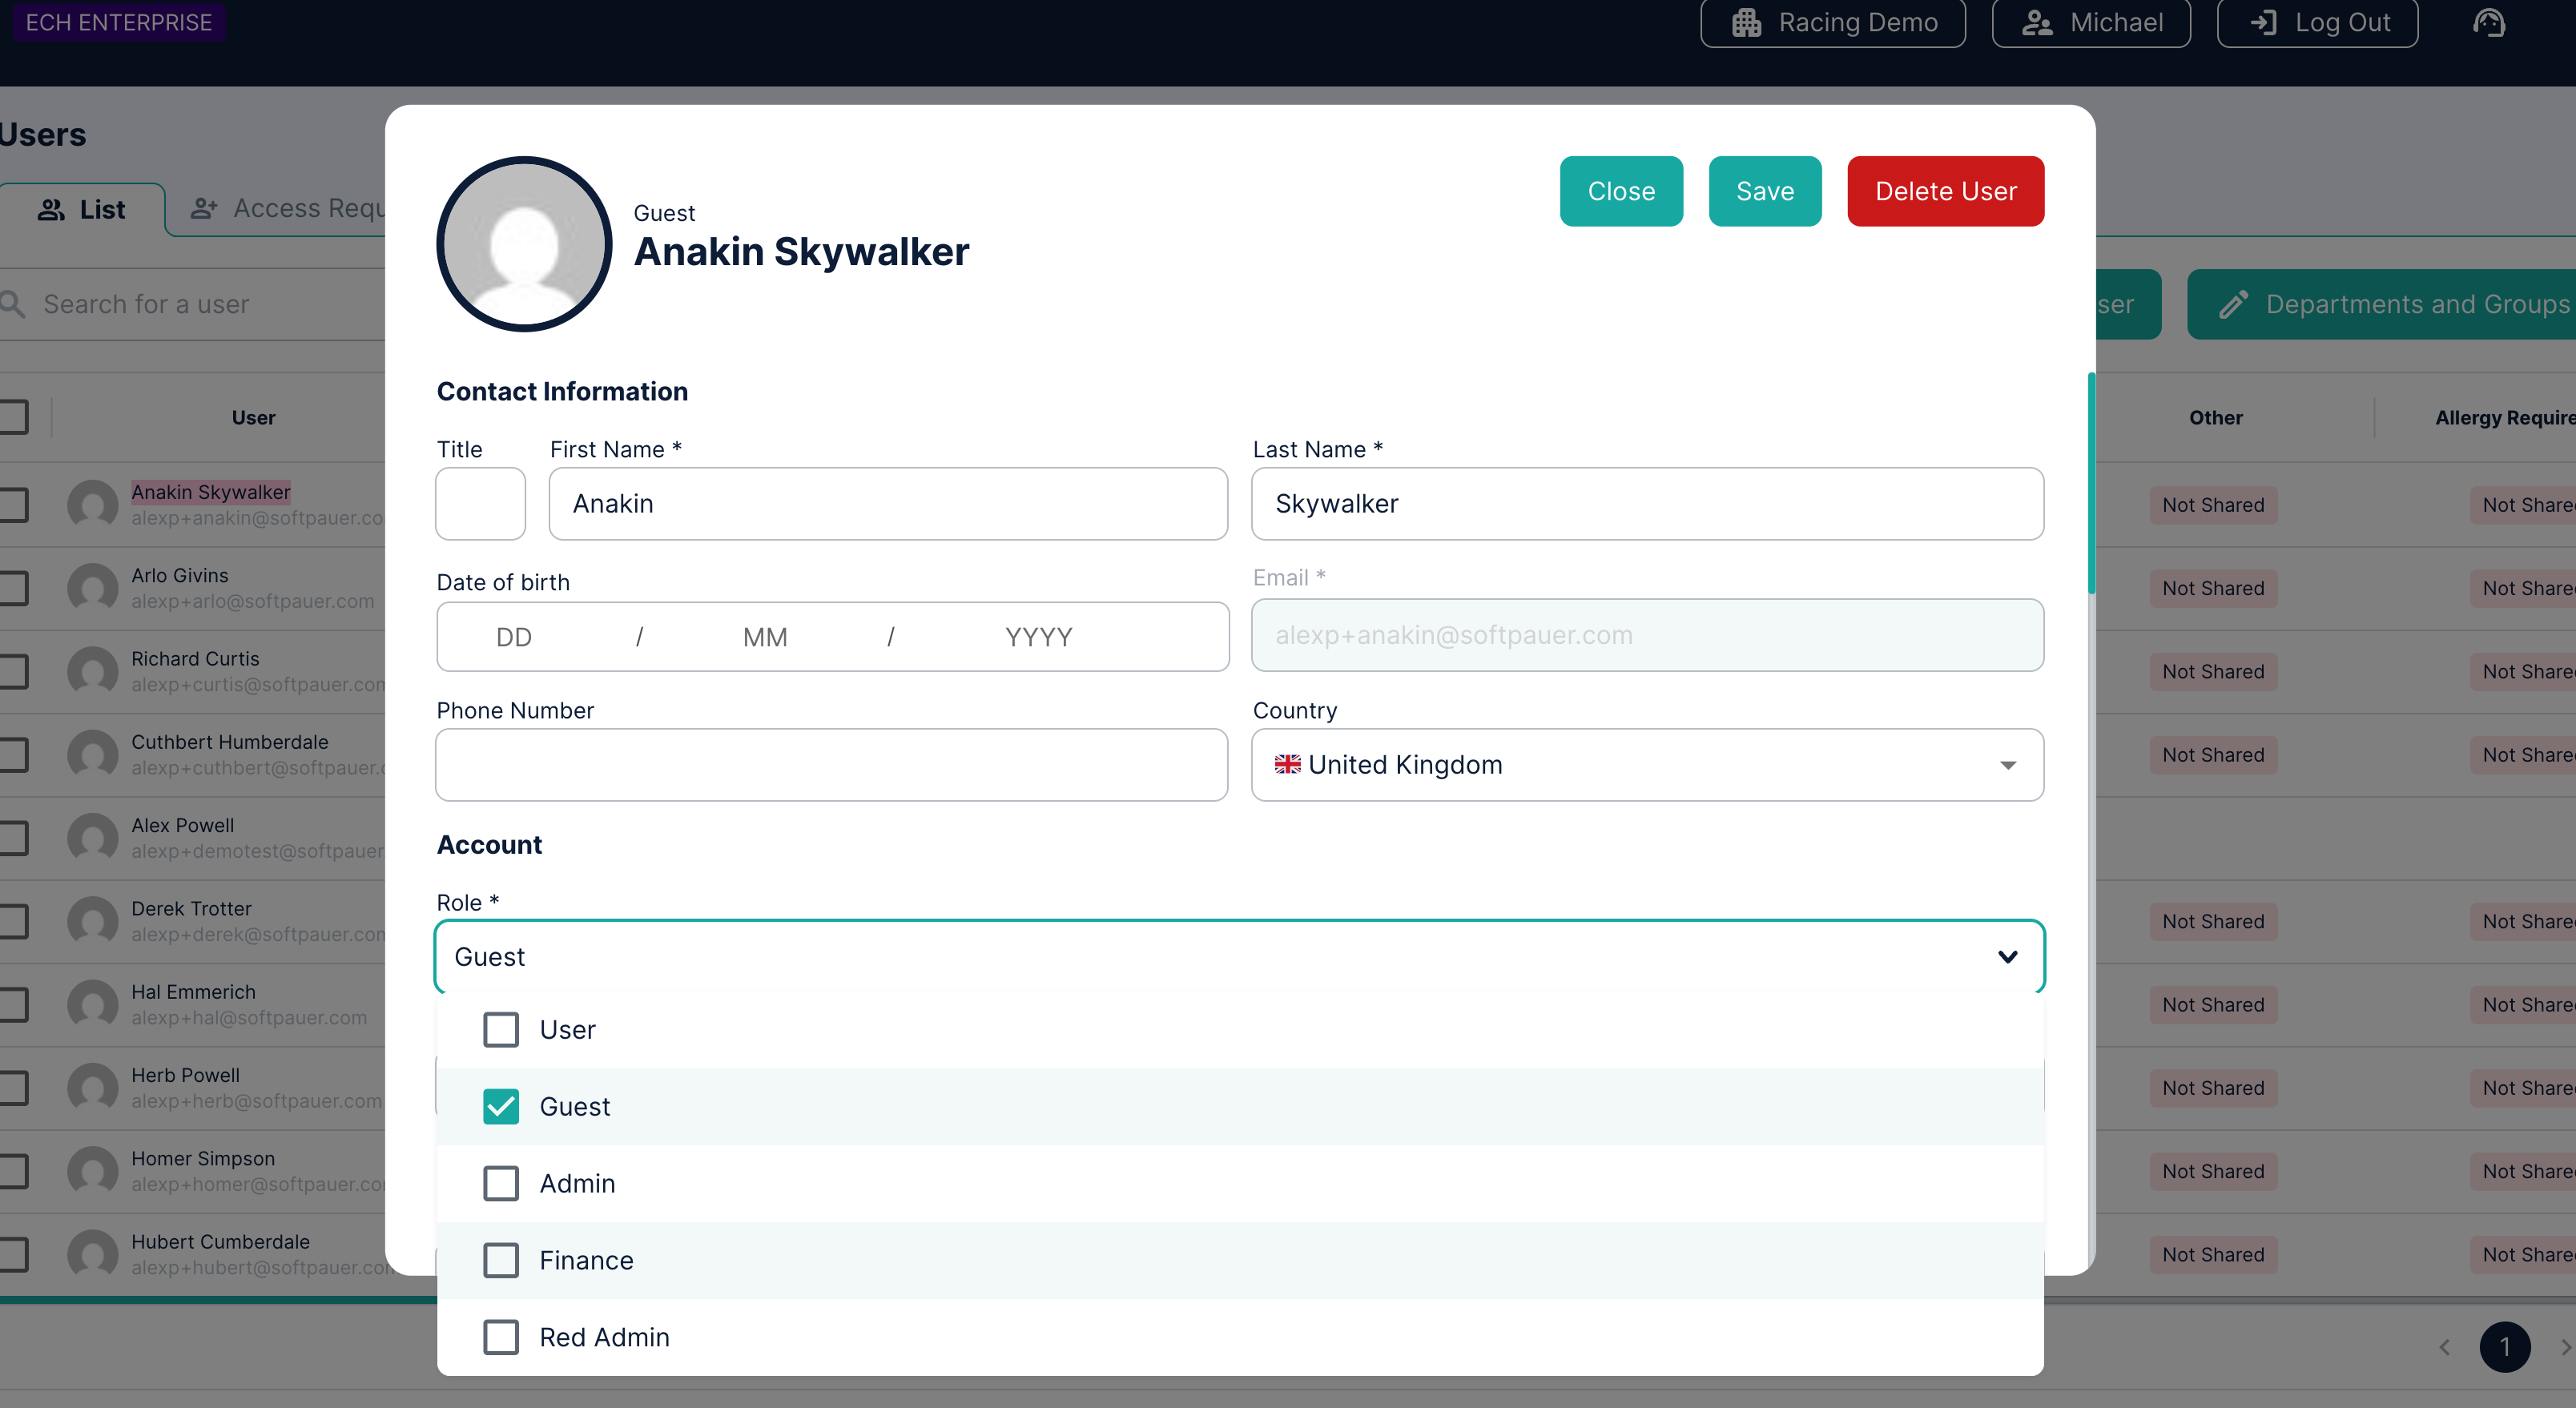Click the month MM field
The height and width of the screenshot is (1408, 2576).
(765, 637)
